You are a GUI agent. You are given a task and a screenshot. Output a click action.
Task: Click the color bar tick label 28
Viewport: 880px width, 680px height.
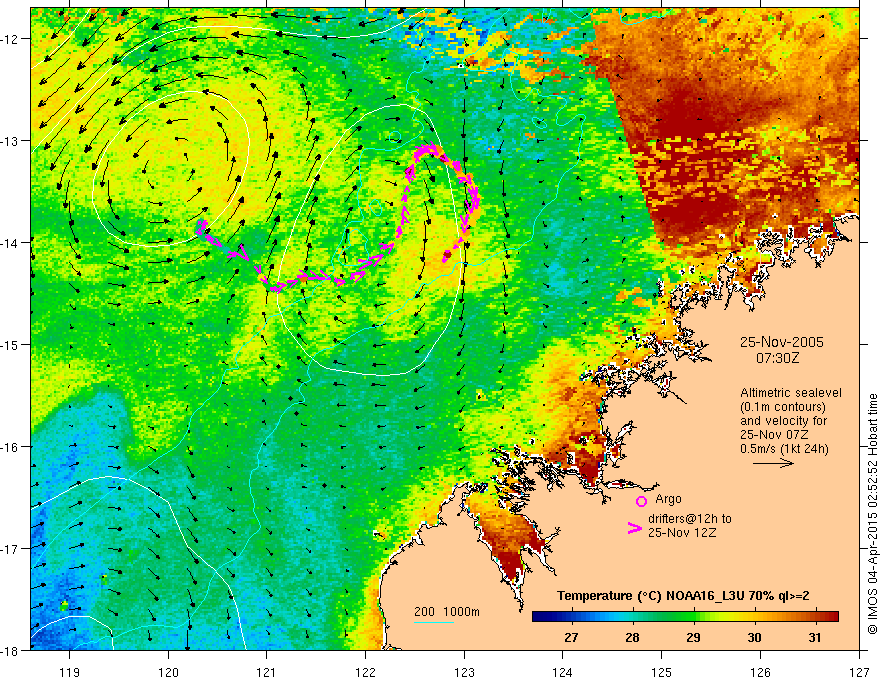632,637
